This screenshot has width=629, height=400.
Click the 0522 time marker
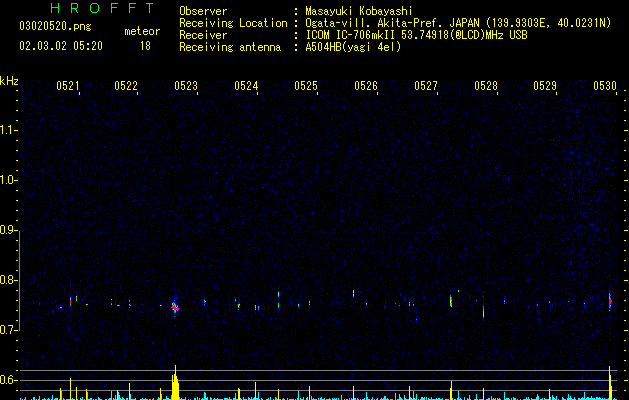pyautogui.click(x=126, y=86)
